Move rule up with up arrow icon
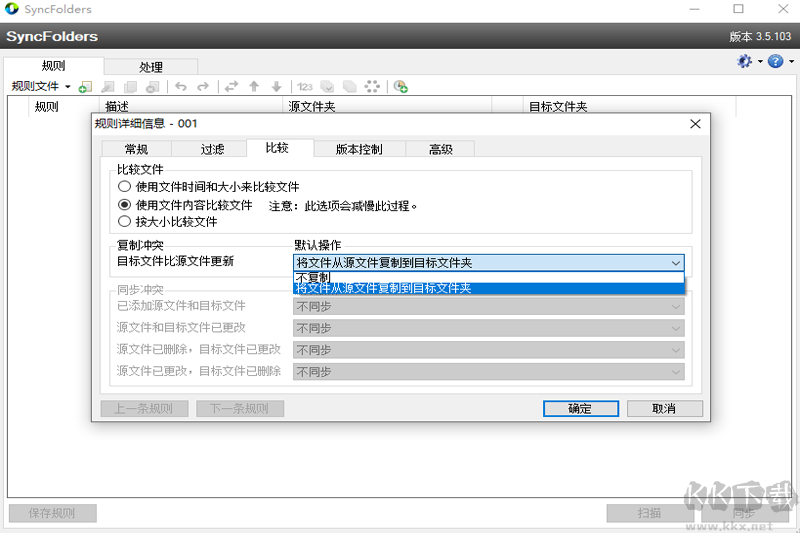 pyautogui.click(x=254, y=86)
